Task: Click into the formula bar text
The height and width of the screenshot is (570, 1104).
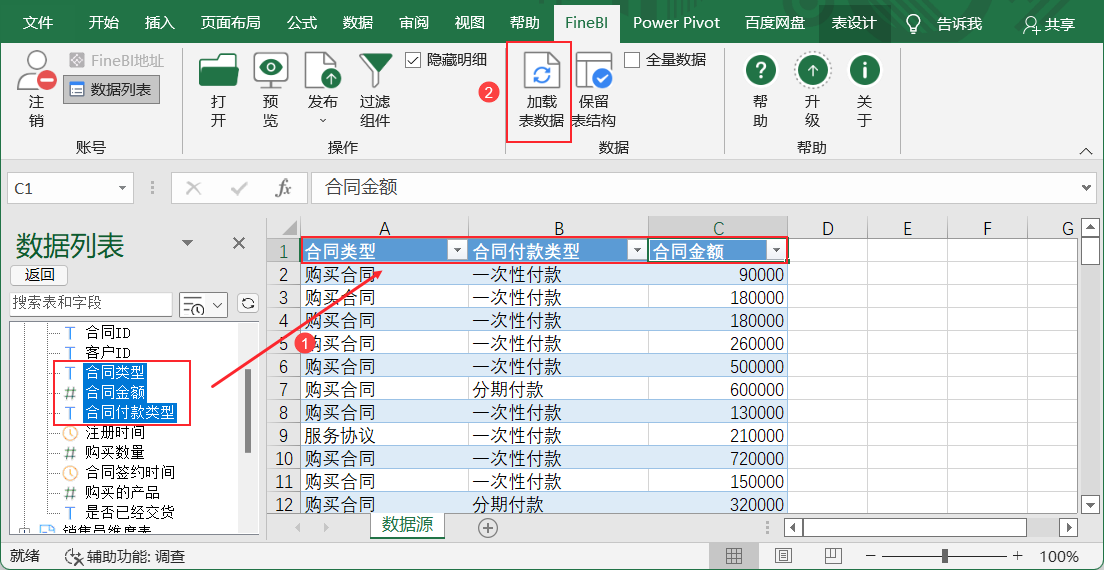Action: tap(694, 188)
